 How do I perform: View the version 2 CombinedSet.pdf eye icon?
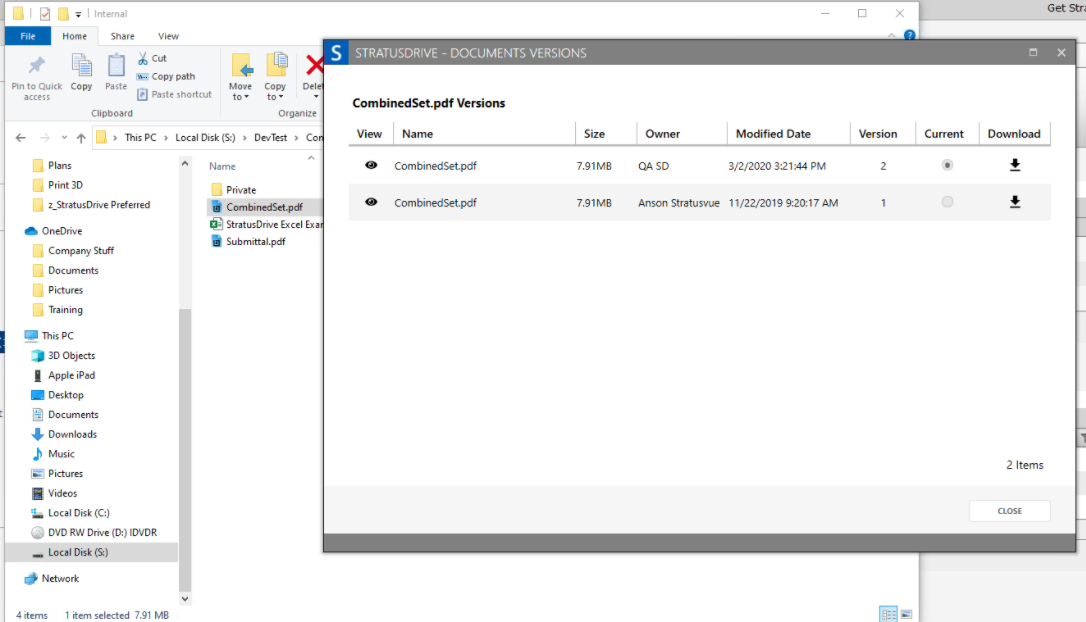[371, 165]
